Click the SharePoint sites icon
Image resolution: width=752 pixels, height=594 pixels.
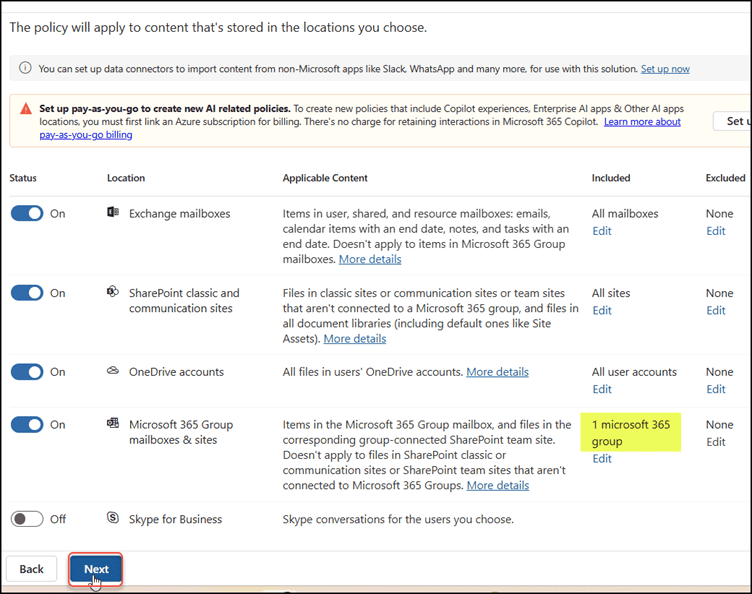click(x=113, y=291)
